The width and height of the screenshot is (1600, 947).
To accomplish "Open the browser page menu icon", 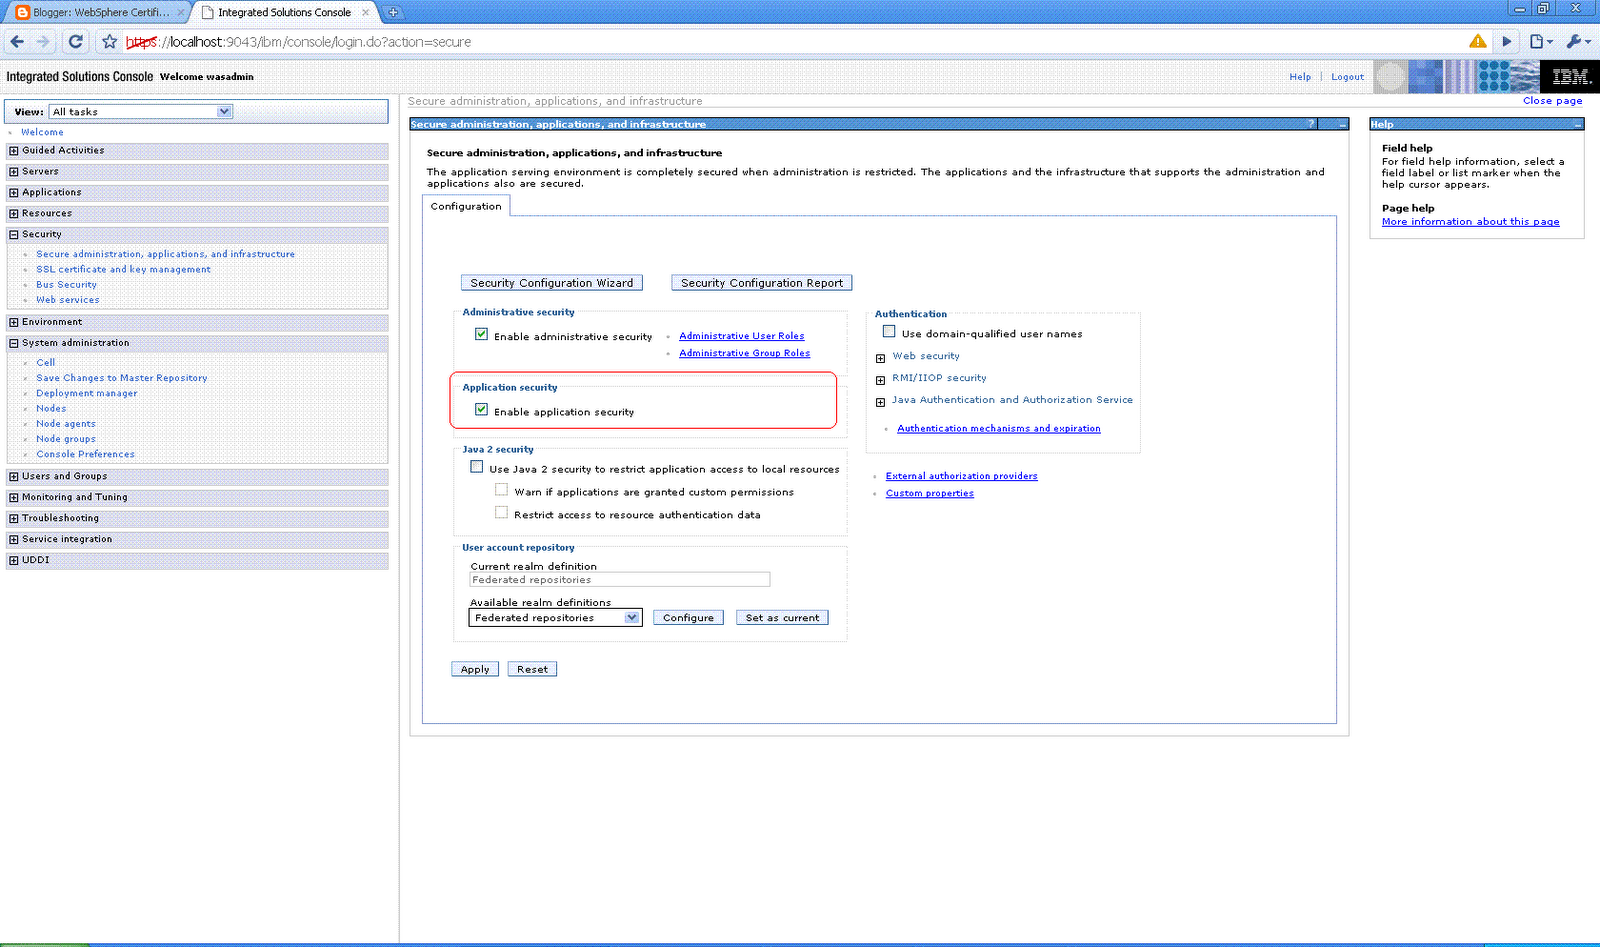I will pos(1541,42).
